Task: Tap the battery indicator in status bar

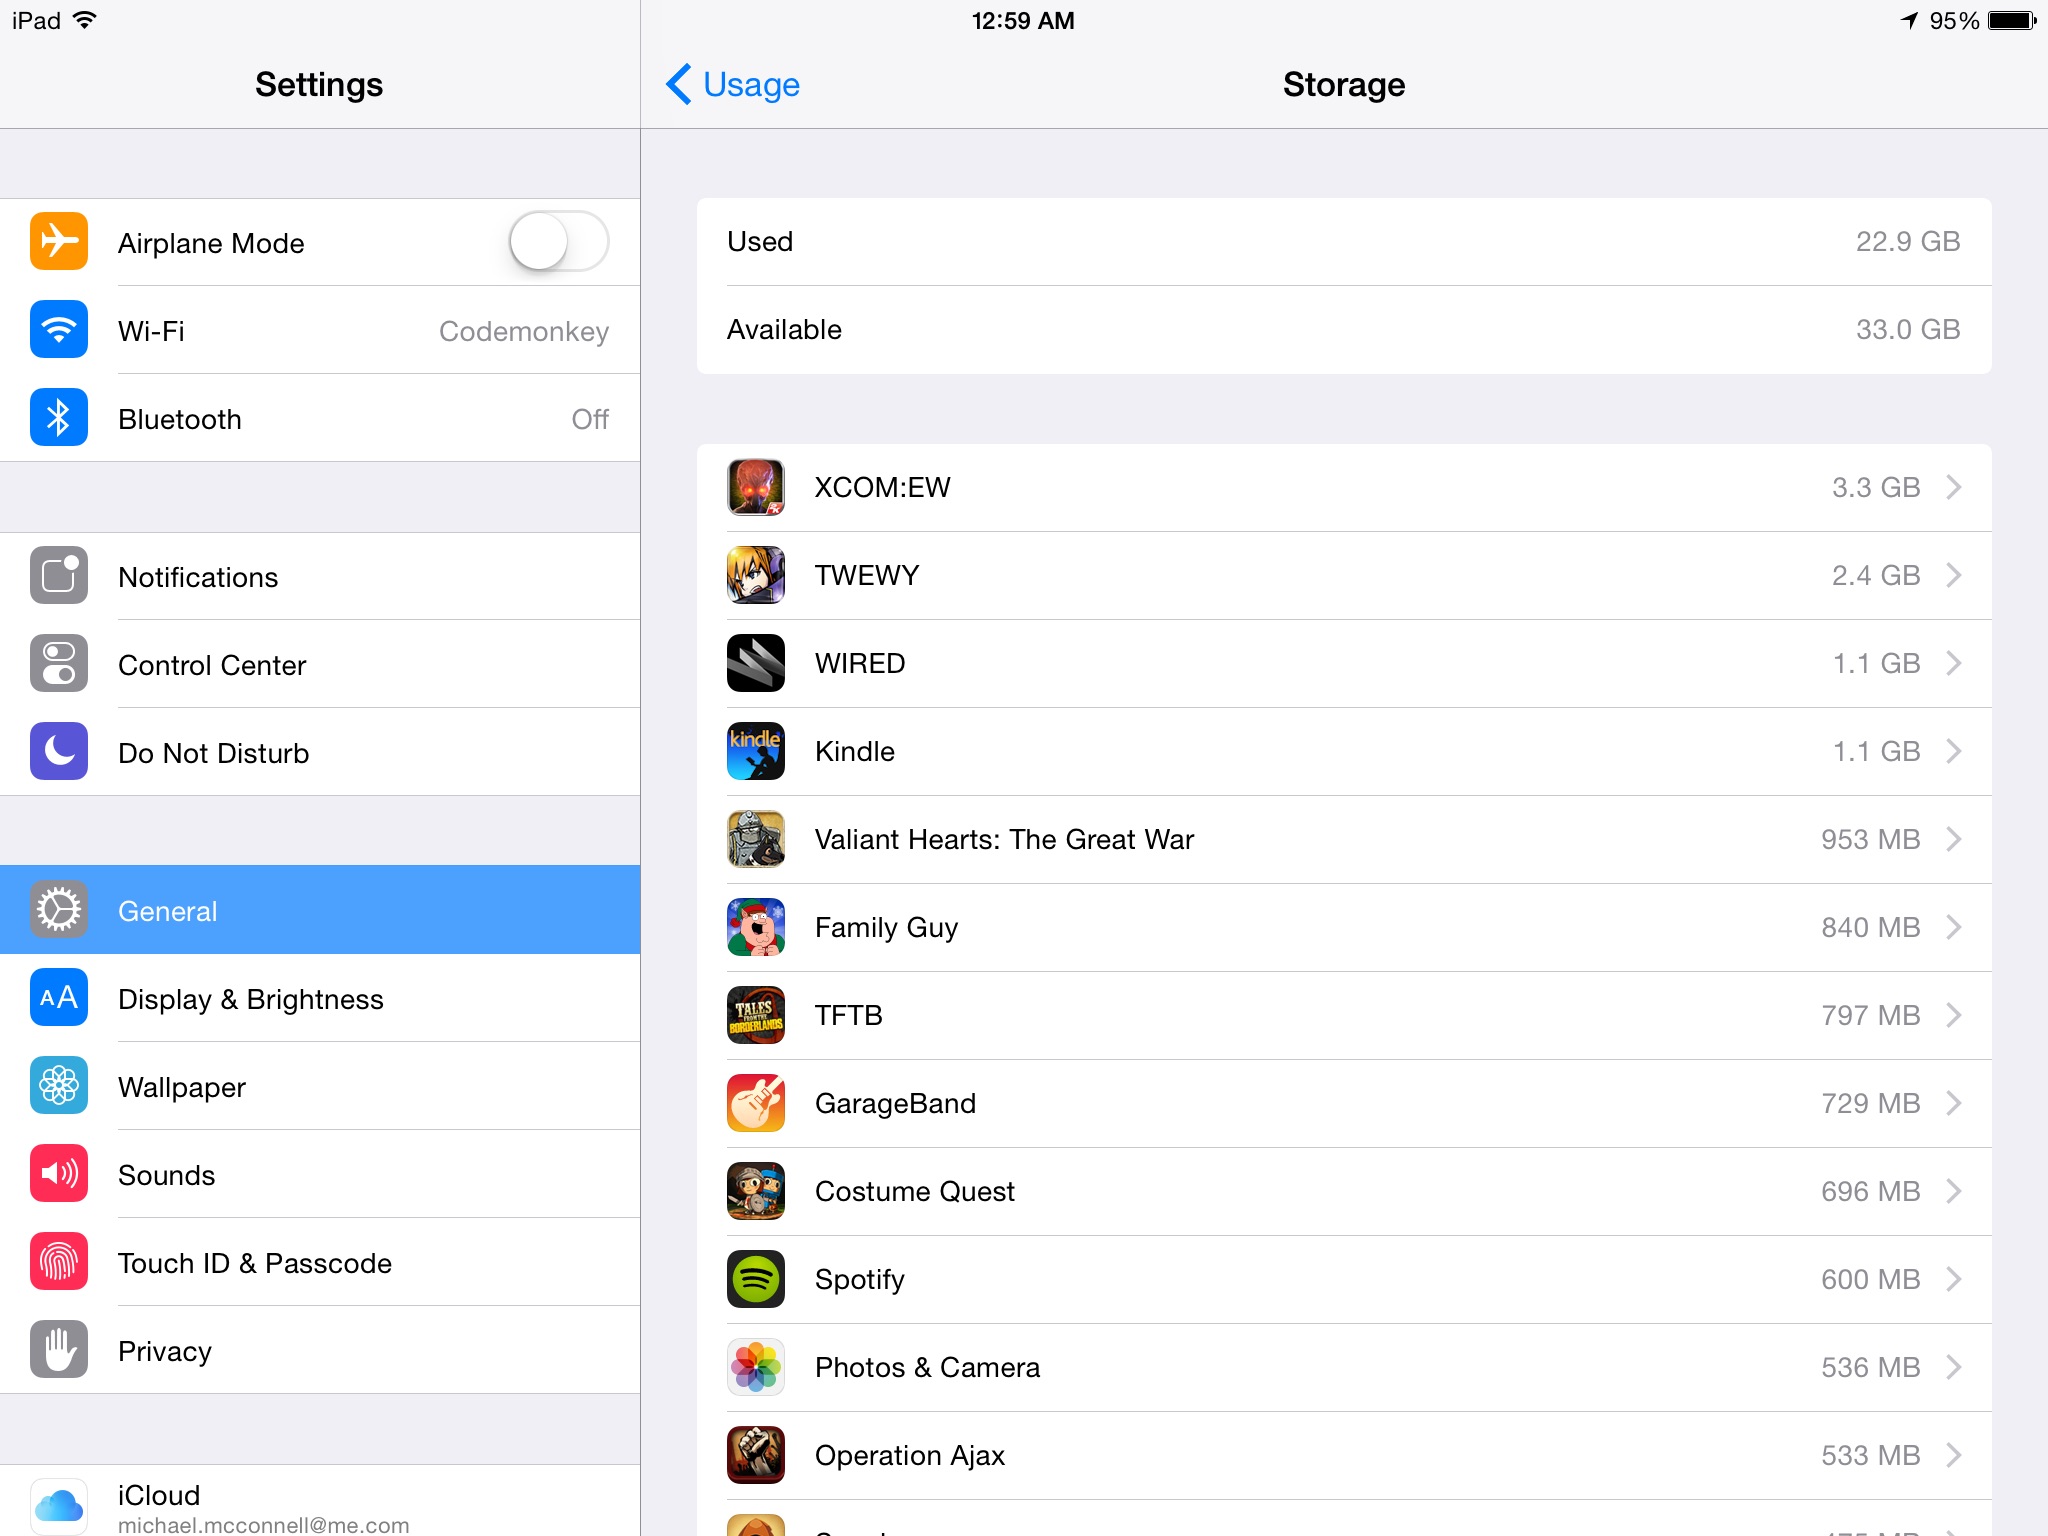Action: tap(2011, 21)
